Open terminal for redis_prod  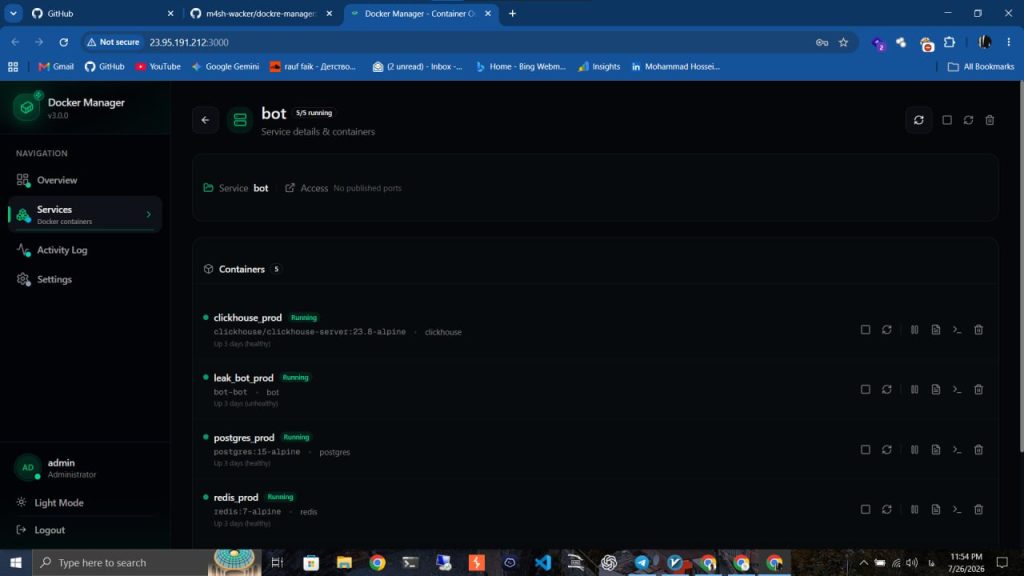tap(957, 509)
